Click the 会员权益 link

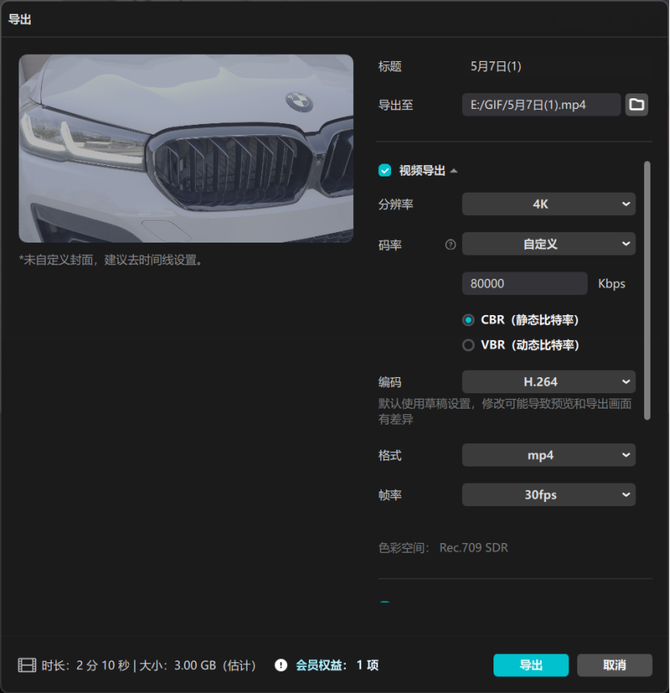[337, 665]
